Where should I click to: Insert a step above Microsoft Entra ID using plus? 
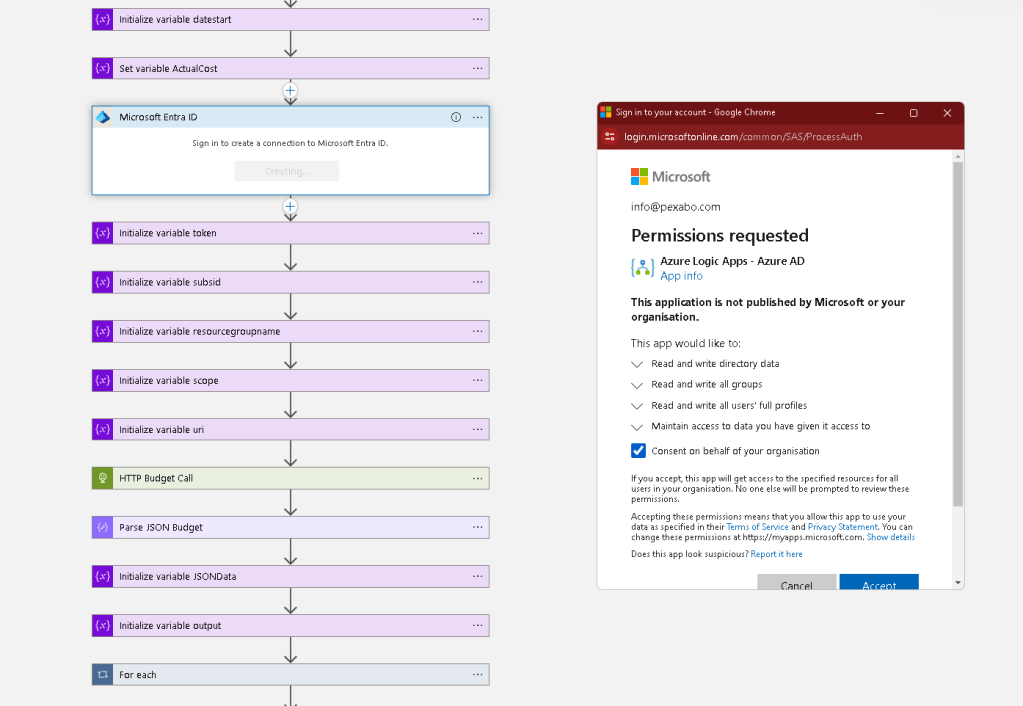290,91
